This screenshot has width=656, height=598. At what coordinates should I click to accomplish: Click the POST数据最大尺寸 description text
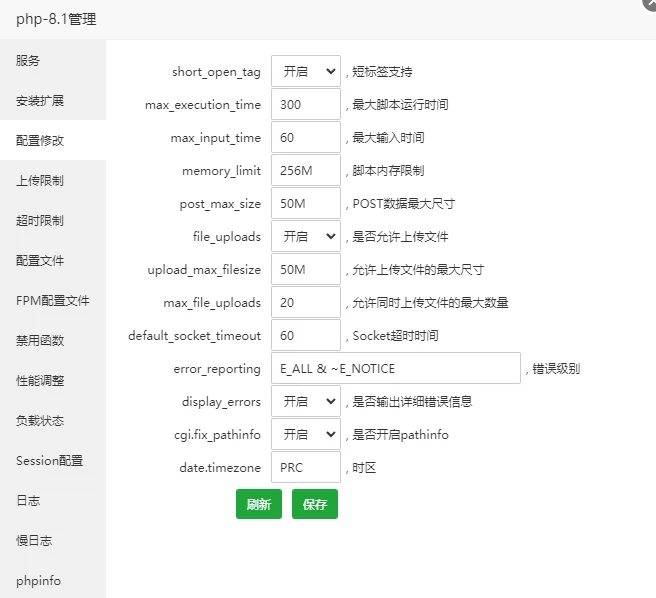(404, 203)
